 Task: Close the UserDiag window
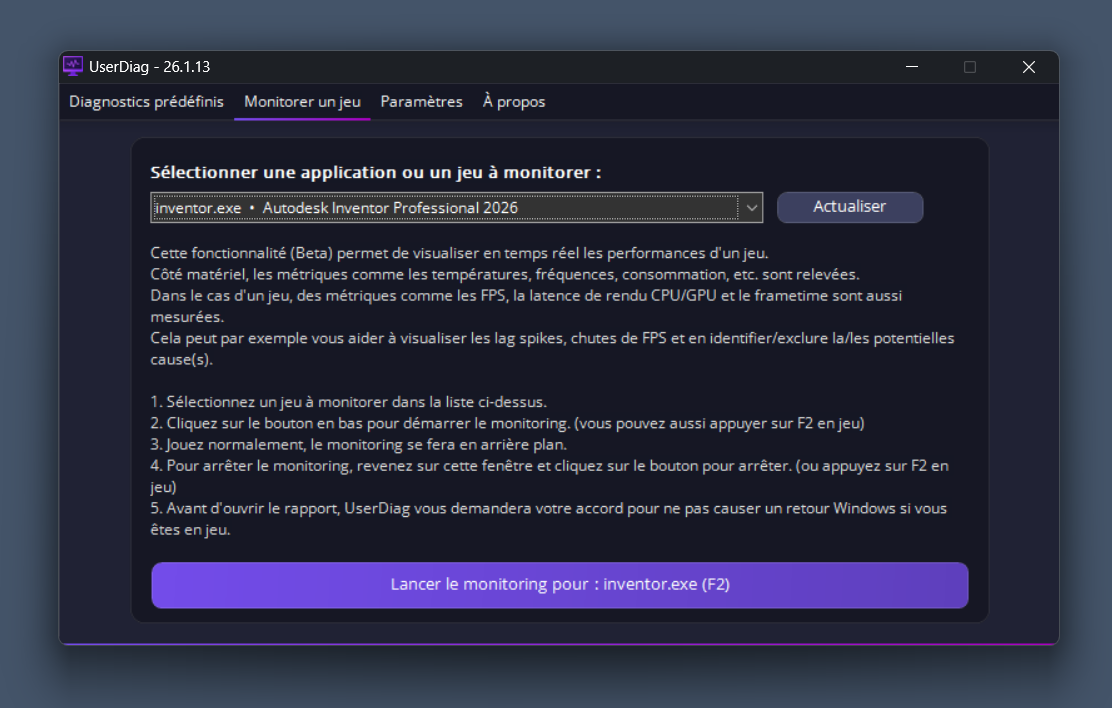coord(1028,67)
